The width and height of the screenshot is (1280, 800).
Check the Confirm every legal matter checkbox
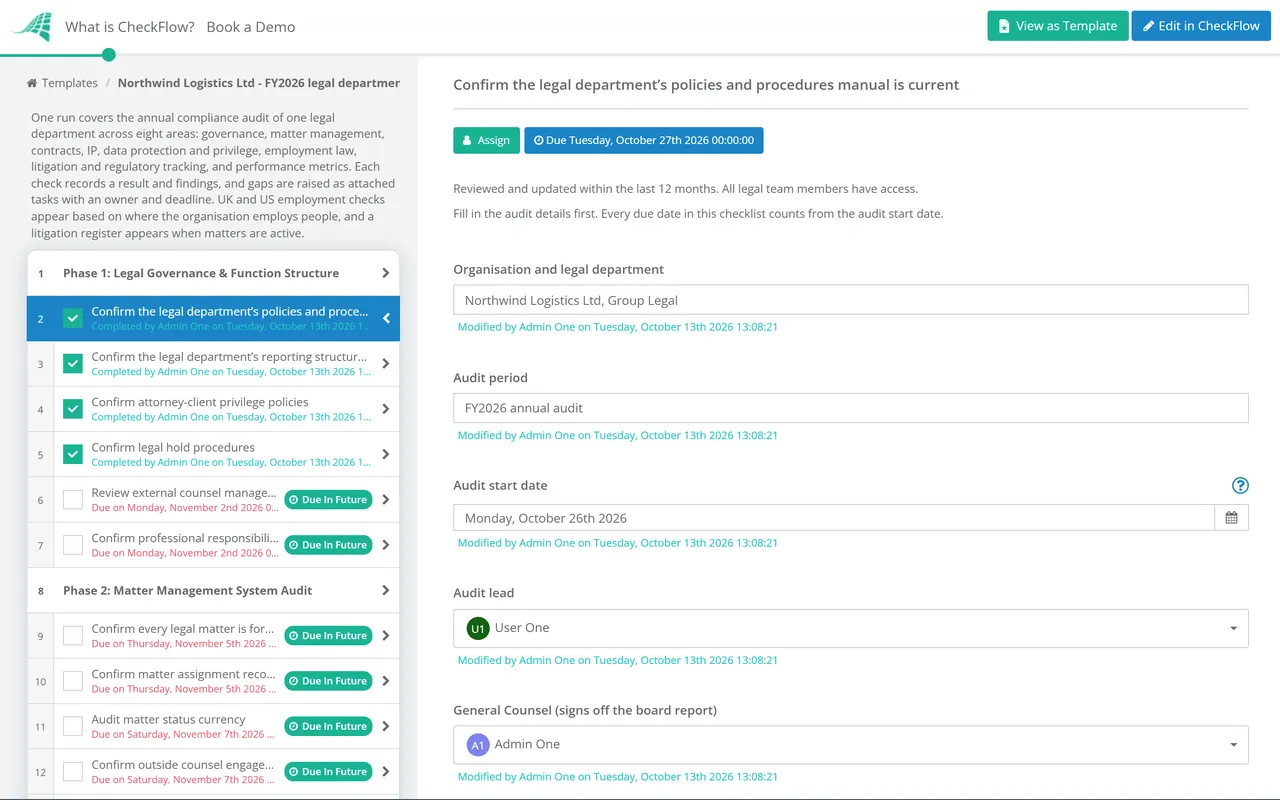coord(73,636)
